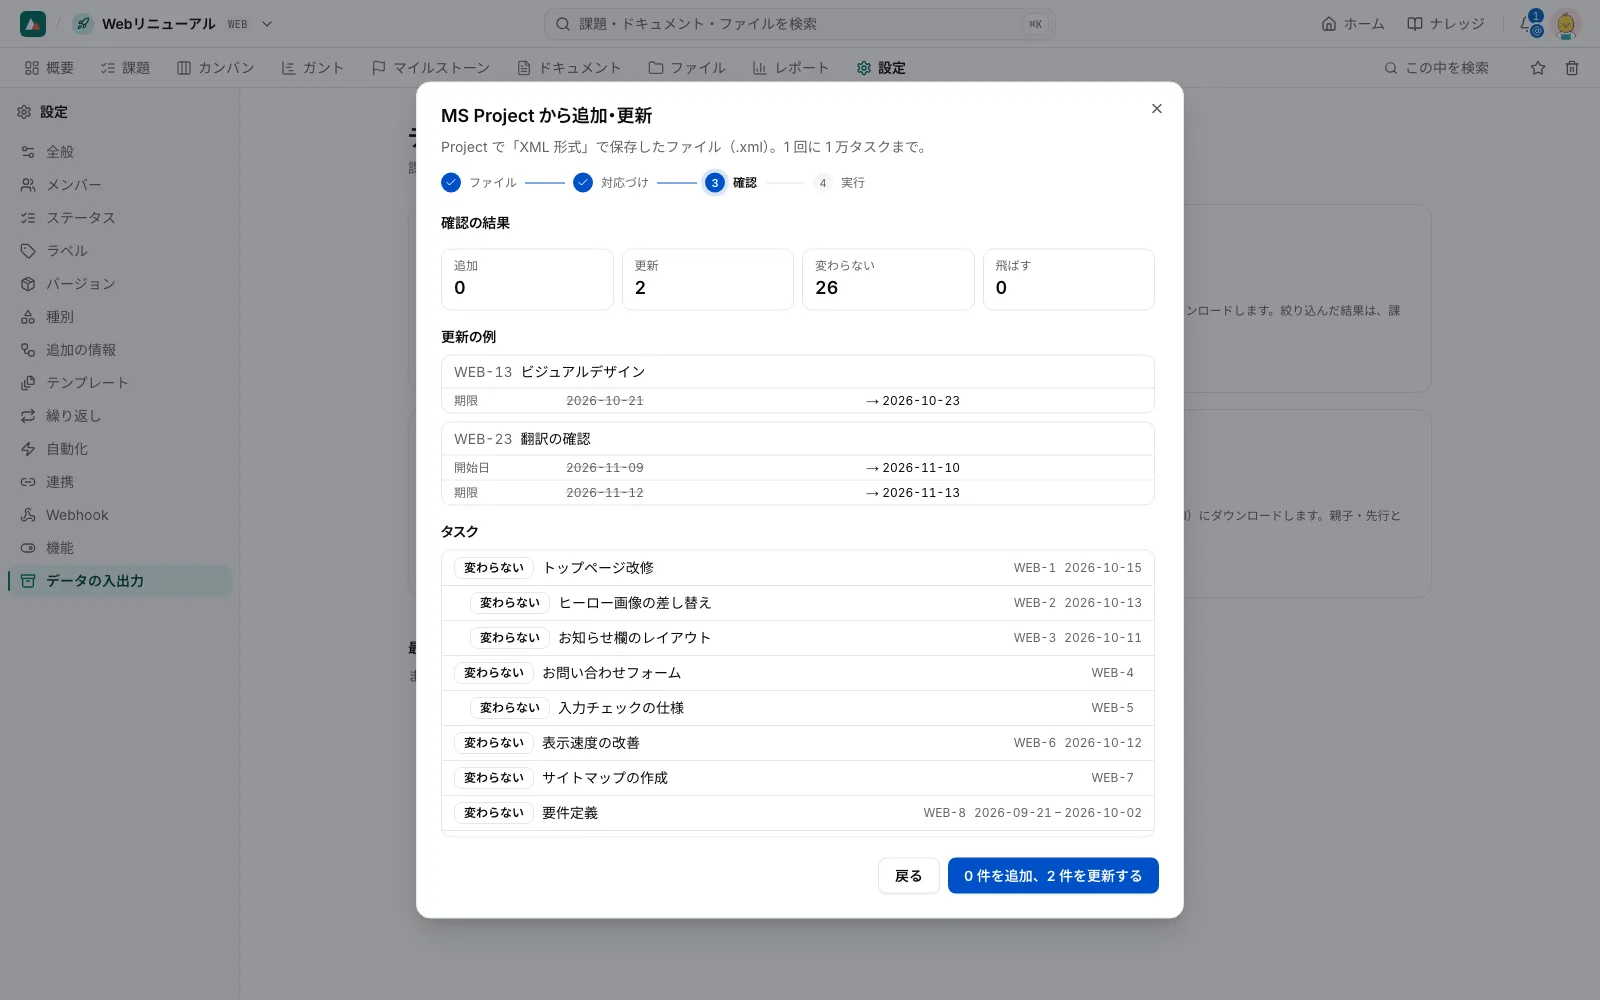The height and width of the screenshot is (1000, 1600).
Task: Open the user avatar menu
Action: click(1566, 24)
